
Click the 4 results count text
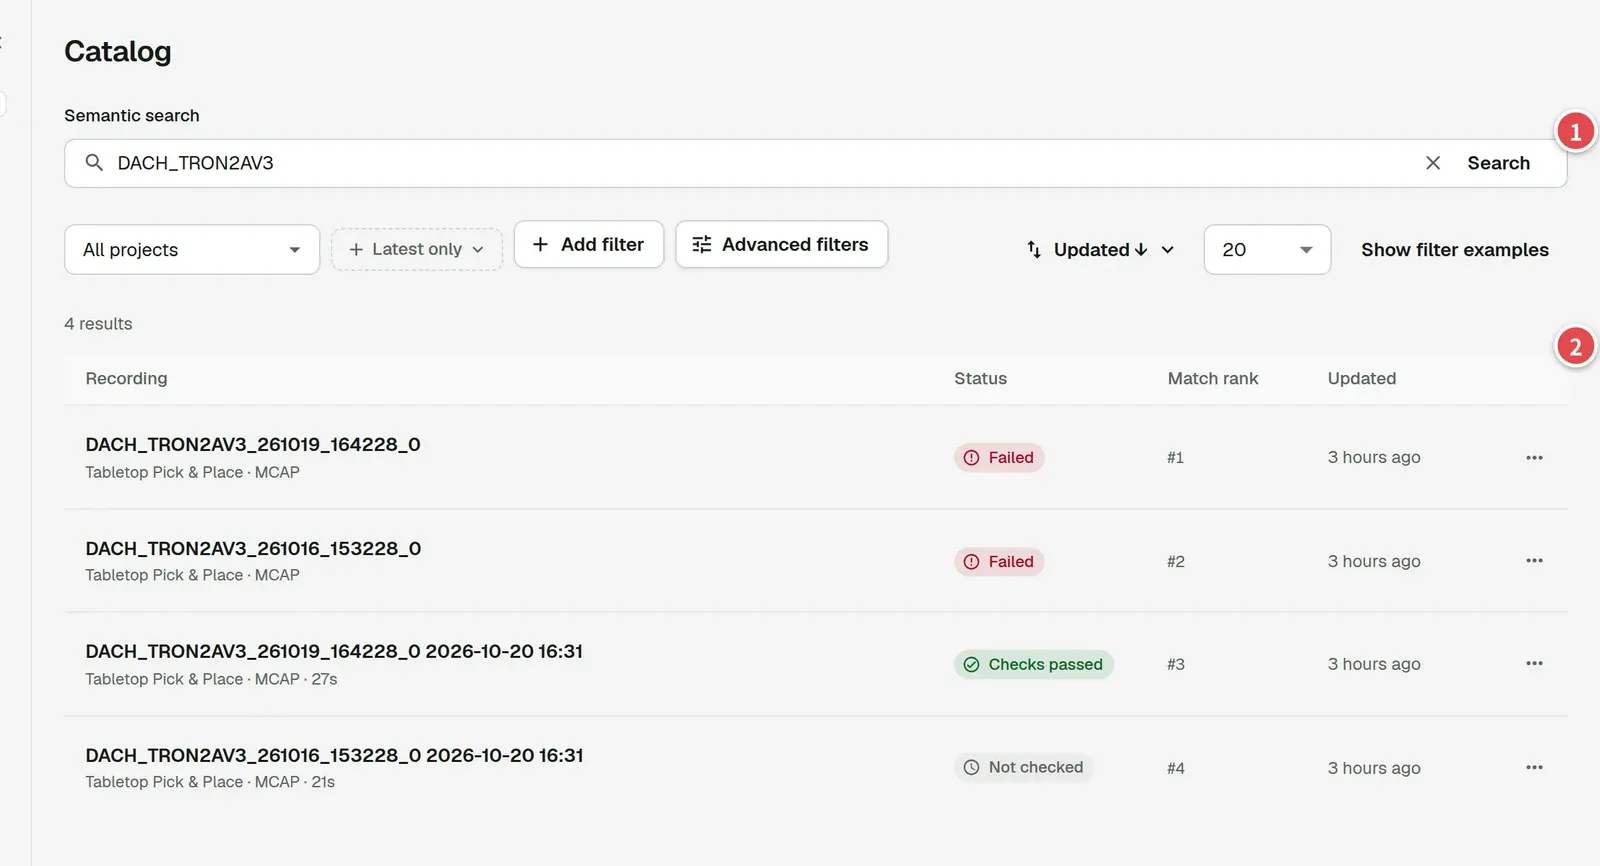click(x=98, y=324)
